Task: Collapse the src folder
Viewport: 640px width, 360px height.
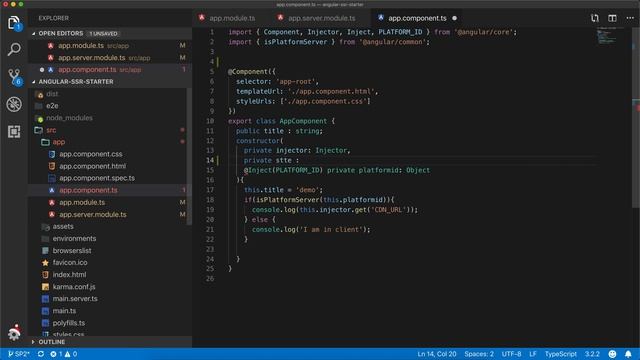Action: (x=51, y=130)
